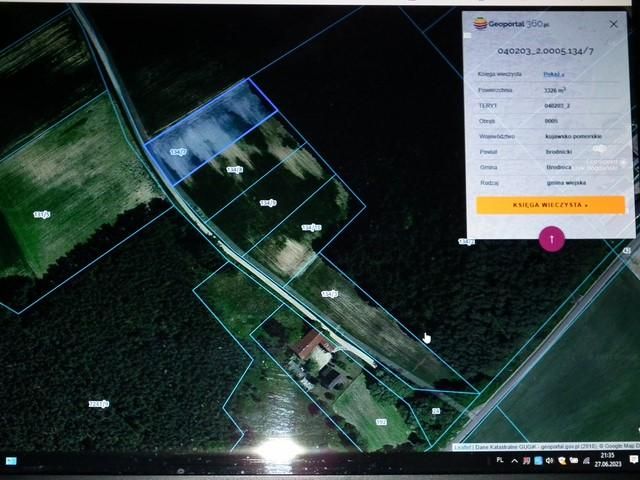Open the Windows notification center icon
The image size is (640, 480).
[633, 460]
